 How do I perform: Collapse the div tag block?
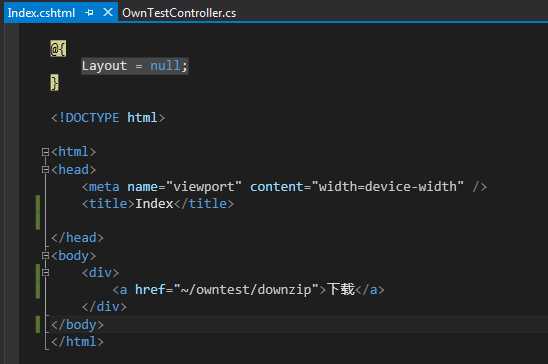click(x=45, y=272)
